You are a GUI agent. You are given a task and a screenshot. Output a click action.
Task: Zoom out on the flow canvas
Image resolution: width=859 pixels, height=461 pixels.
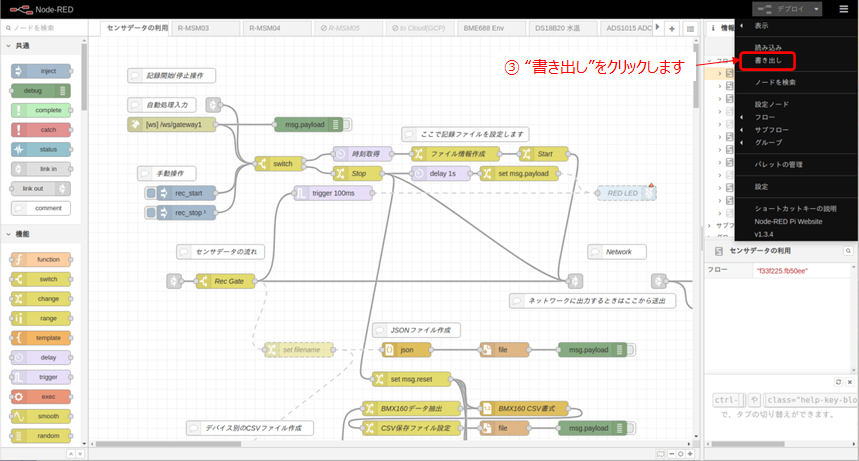pyautogui.click(x=671, y=453)
